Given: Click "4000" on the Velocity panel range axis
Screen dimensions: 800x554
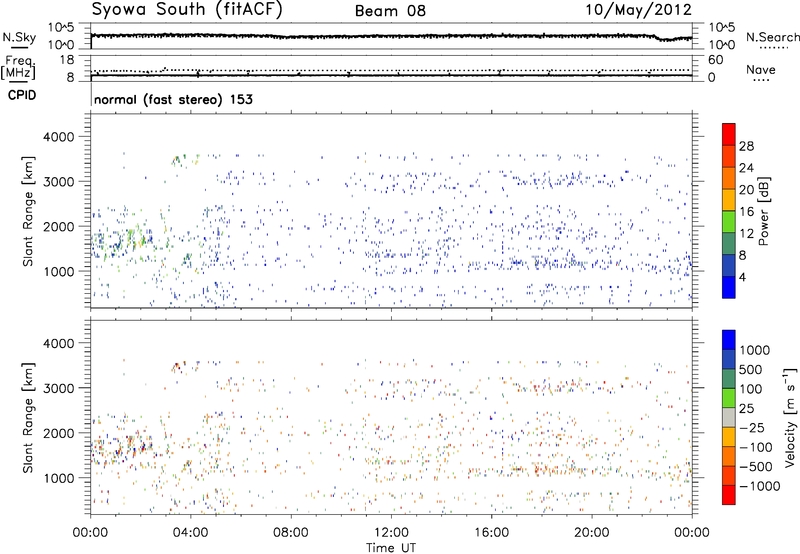Looking at the screenshot, I should 58,343.
